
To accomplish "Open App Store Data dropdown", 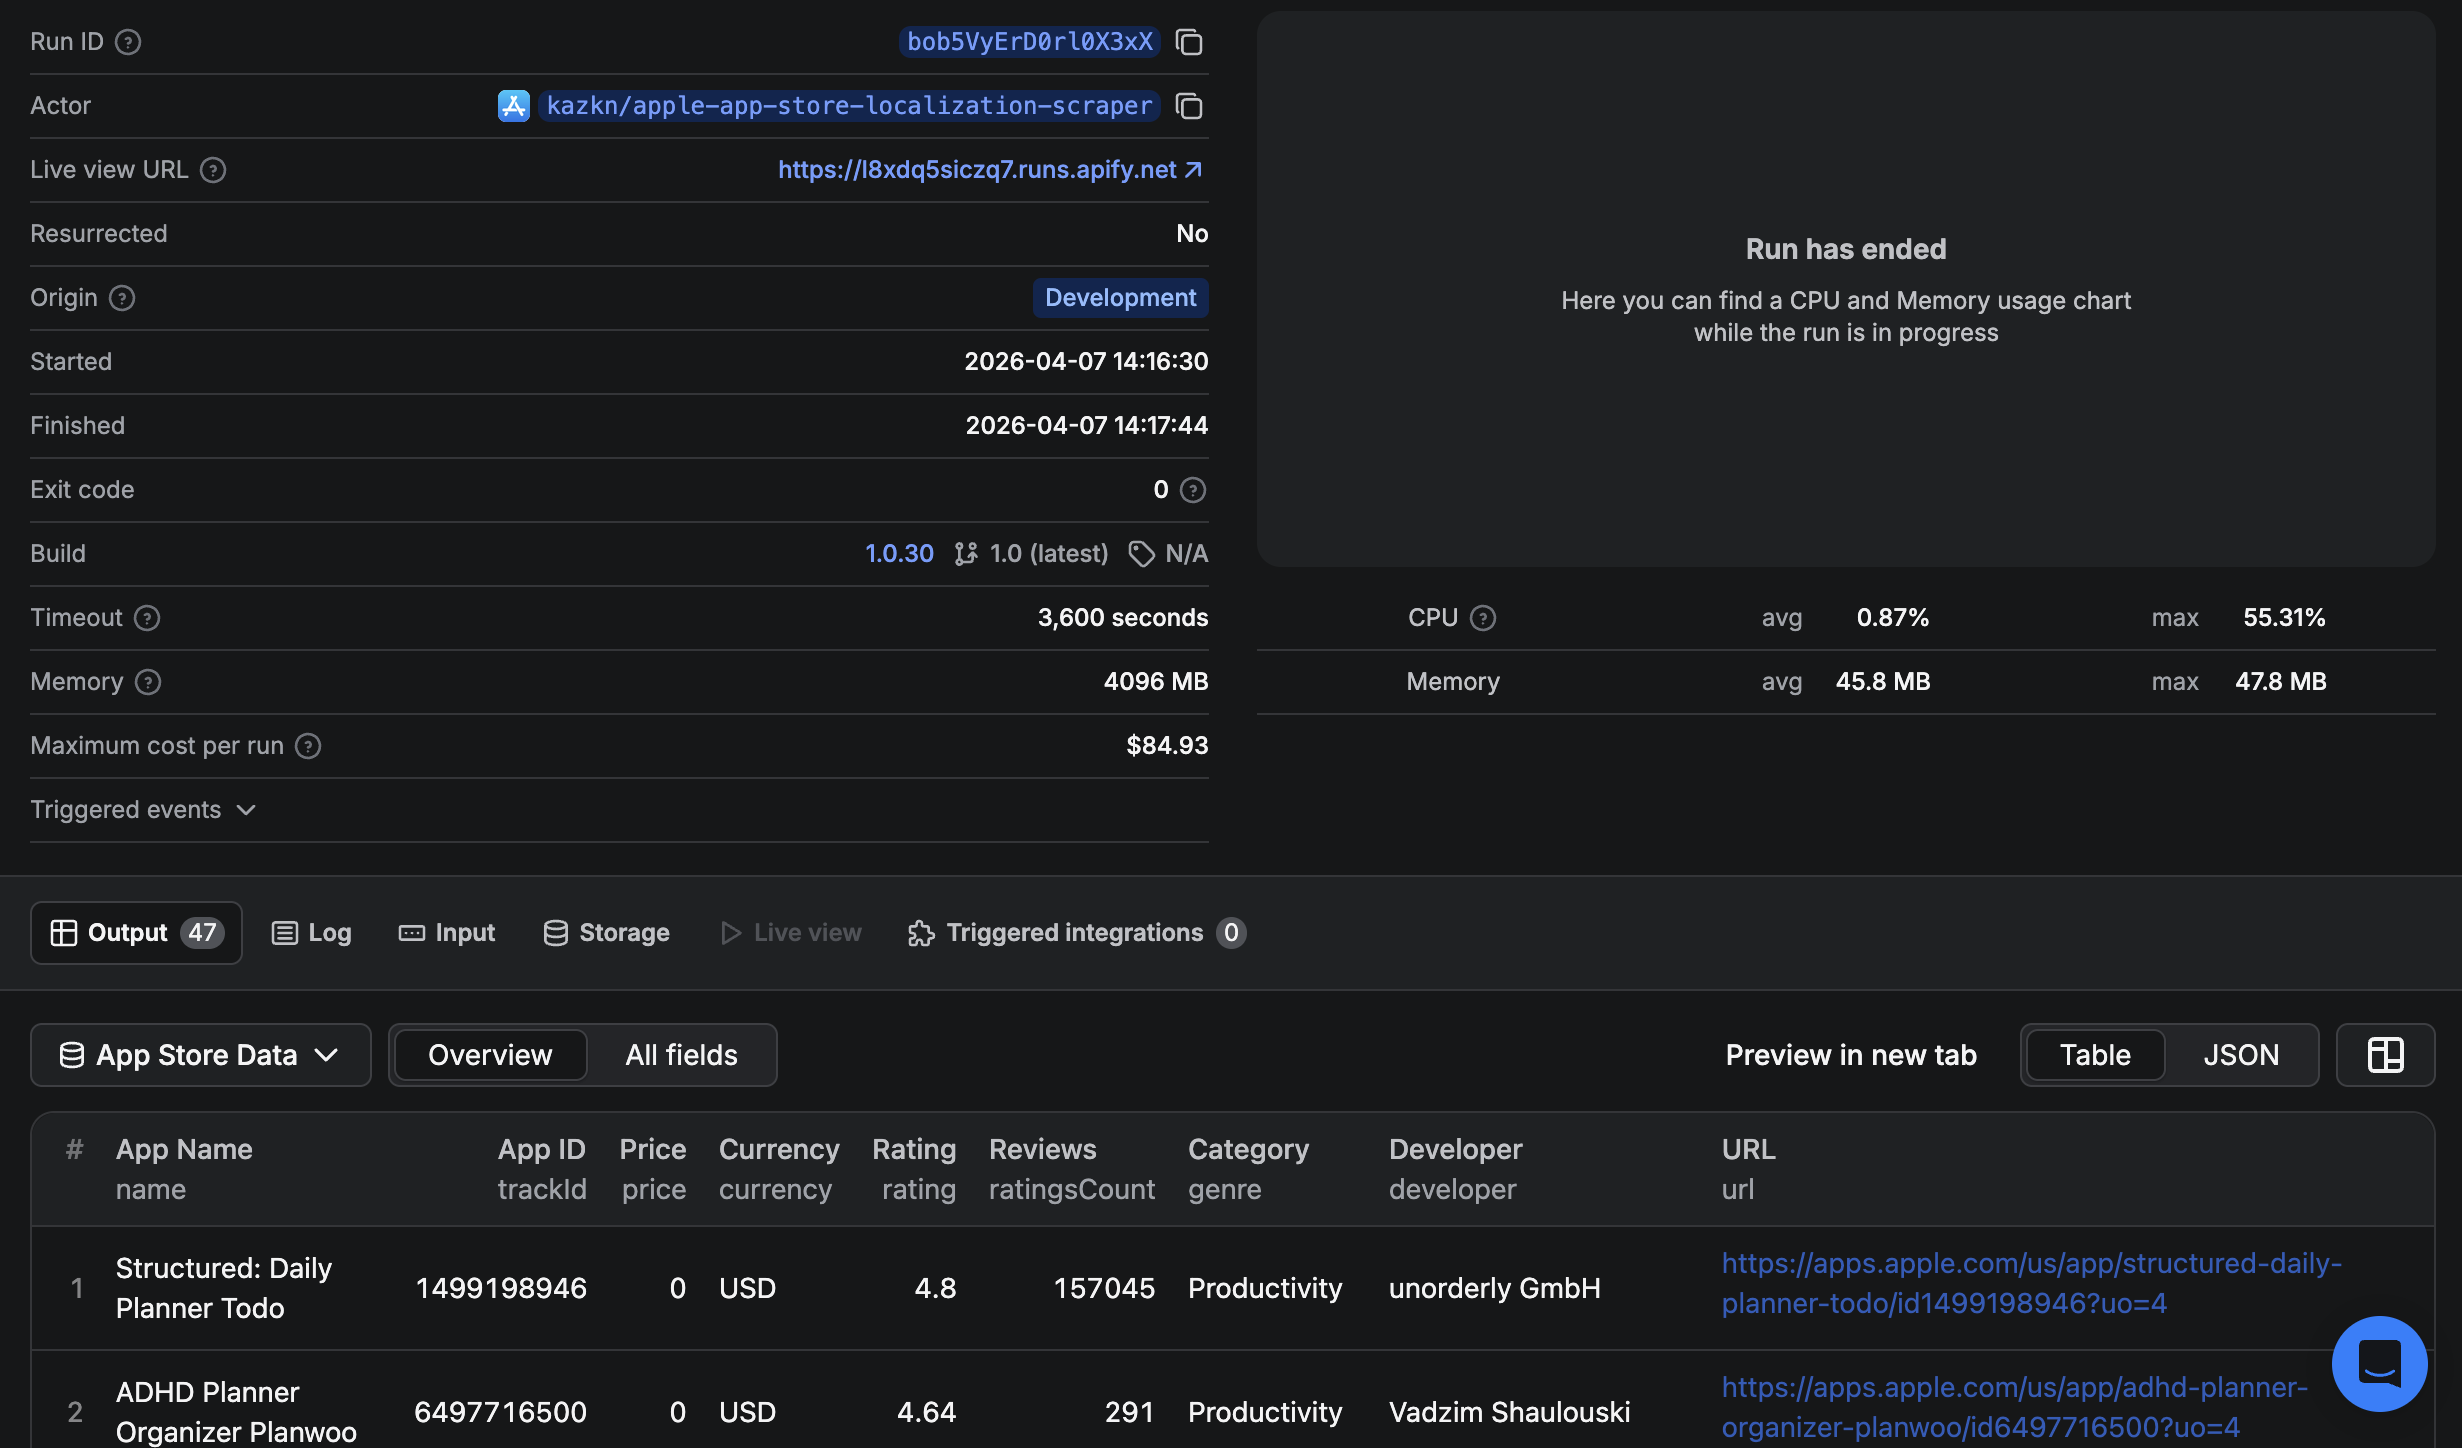I will 200,1055.
